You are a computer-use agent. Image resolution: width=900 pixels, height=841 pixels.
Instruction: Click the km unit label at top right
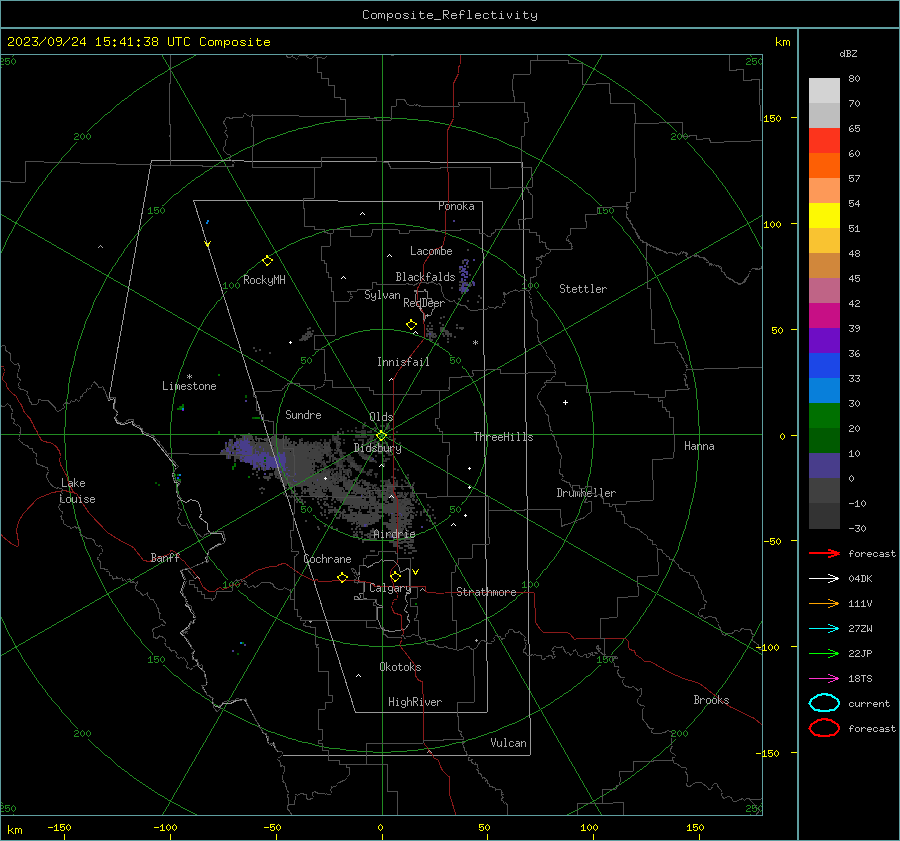[x=782, y=42]
